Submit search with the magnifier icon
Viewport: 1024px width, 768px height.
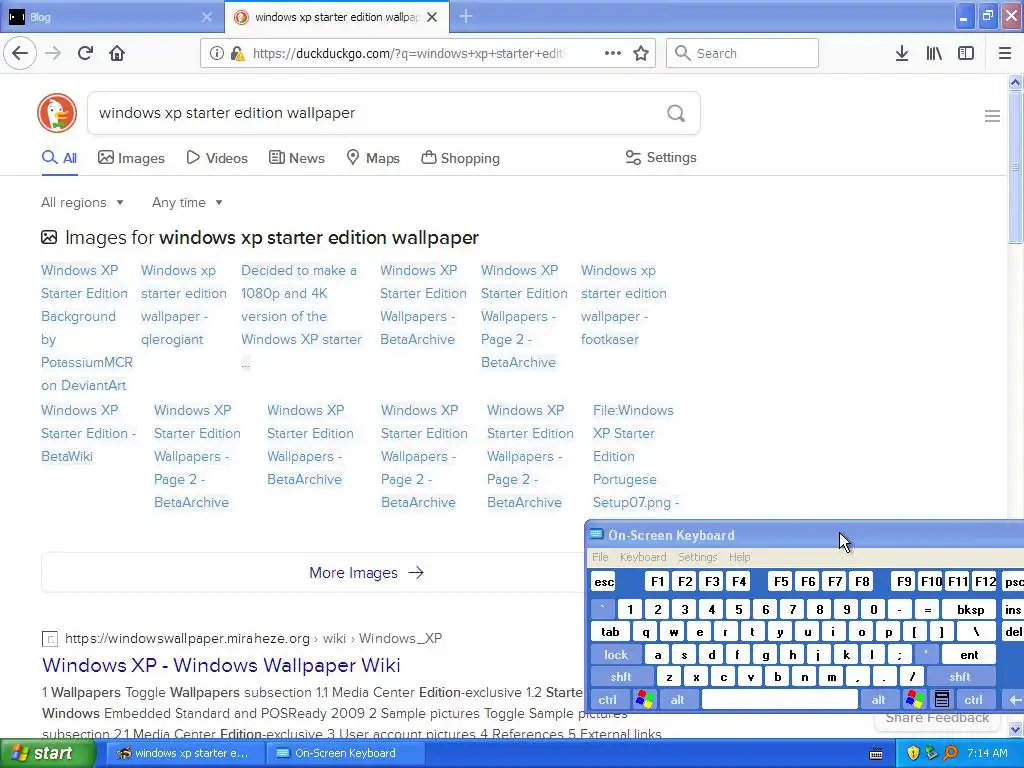click(676, 114)
